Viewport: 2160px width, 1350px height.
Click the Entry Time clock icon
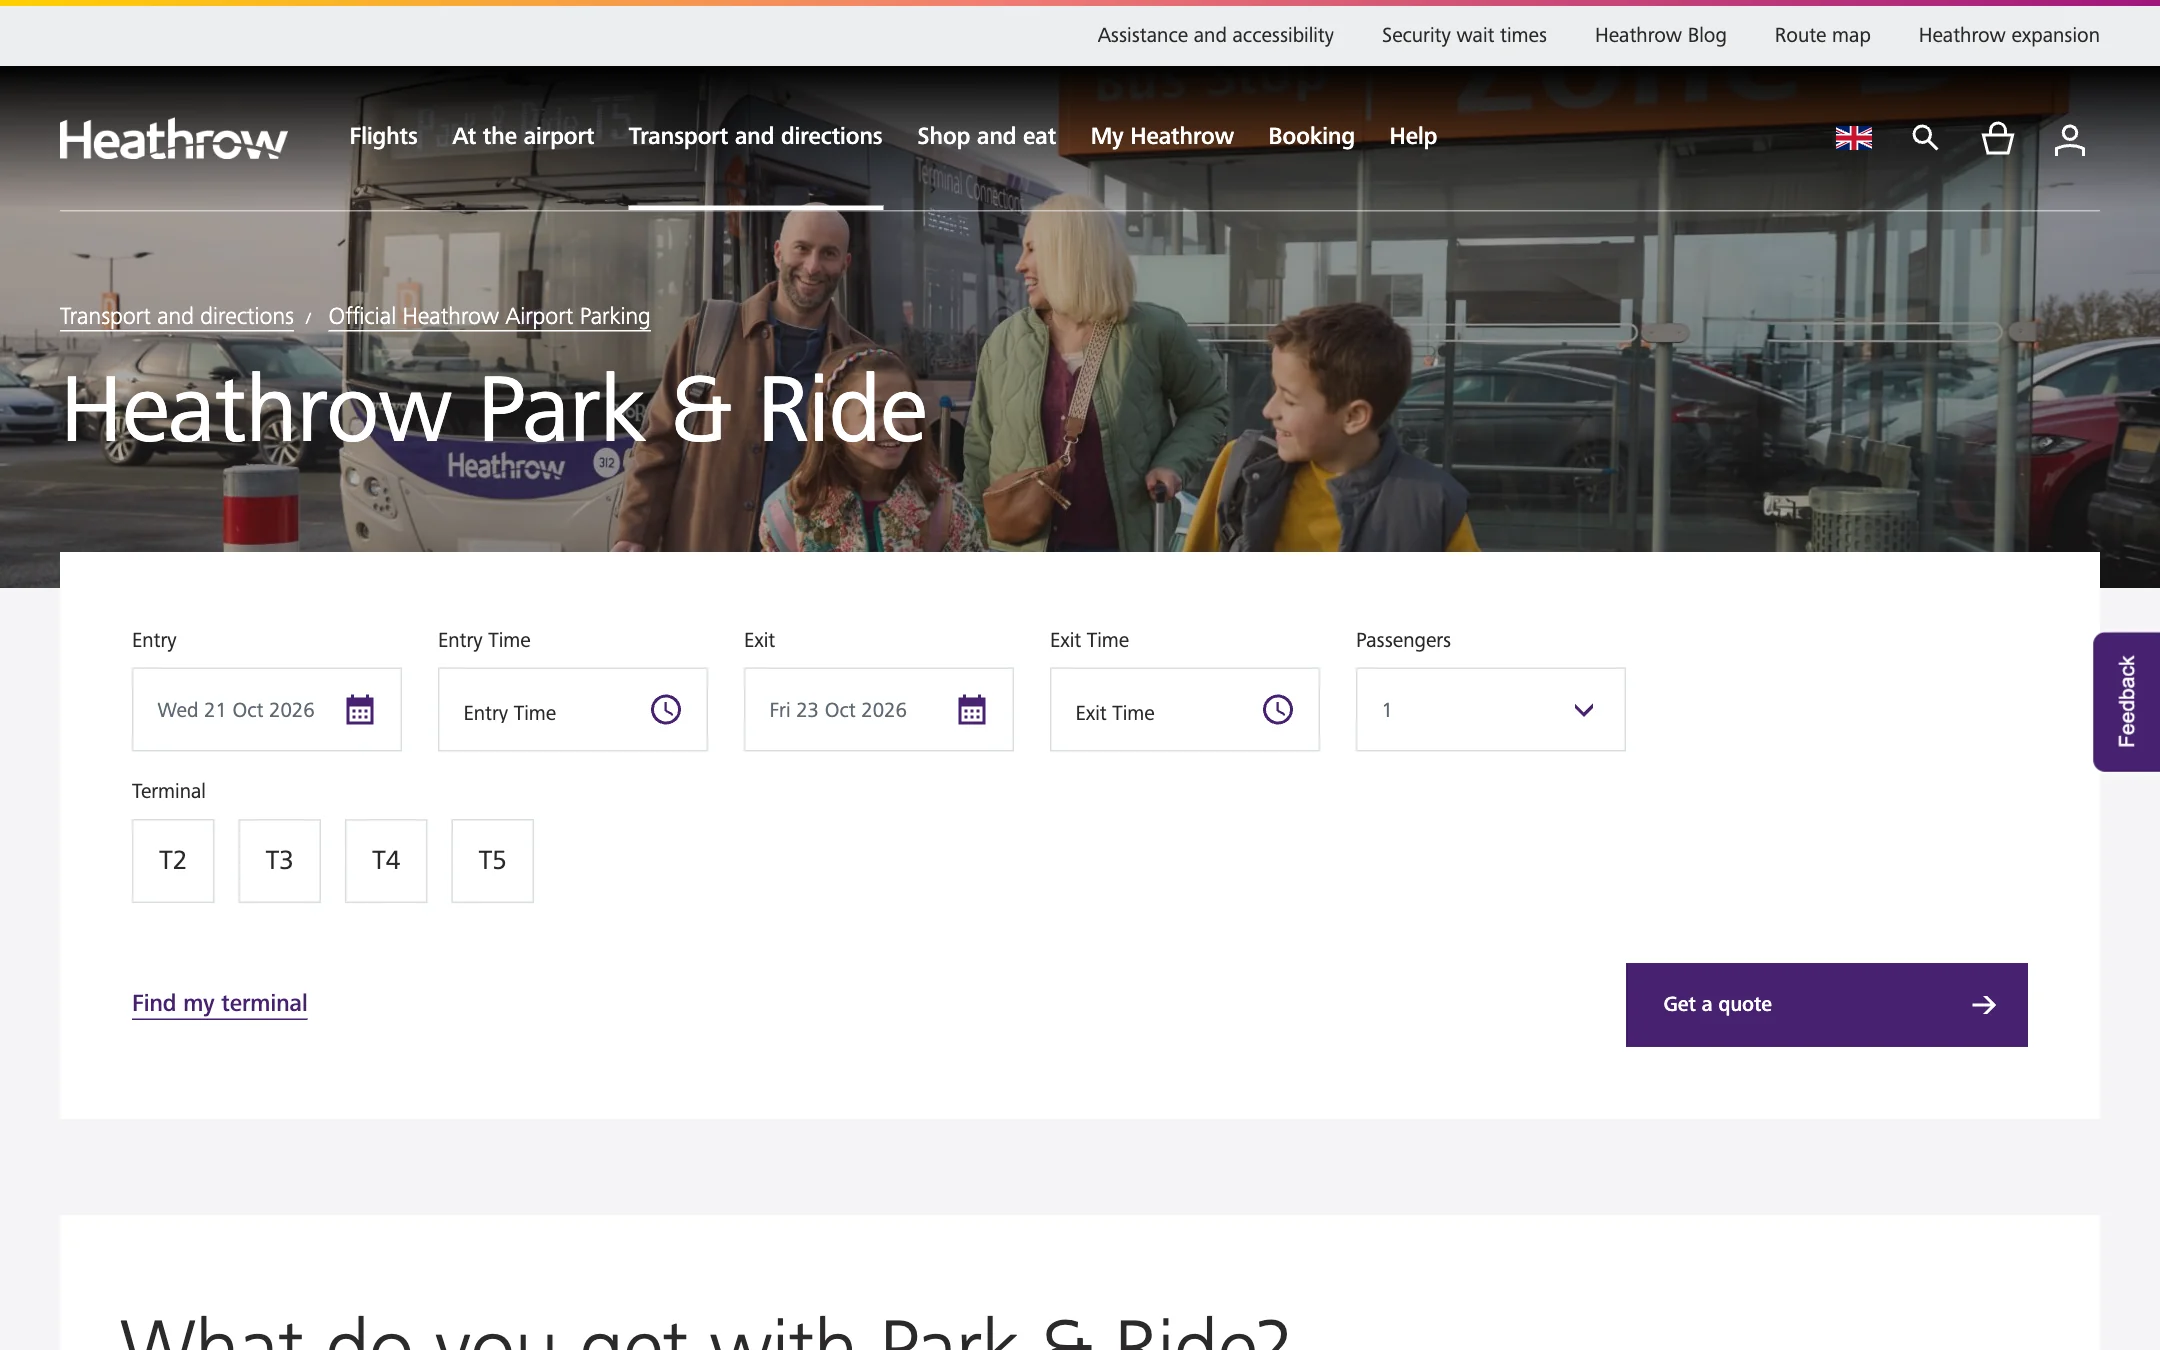[x=666, y=709]
